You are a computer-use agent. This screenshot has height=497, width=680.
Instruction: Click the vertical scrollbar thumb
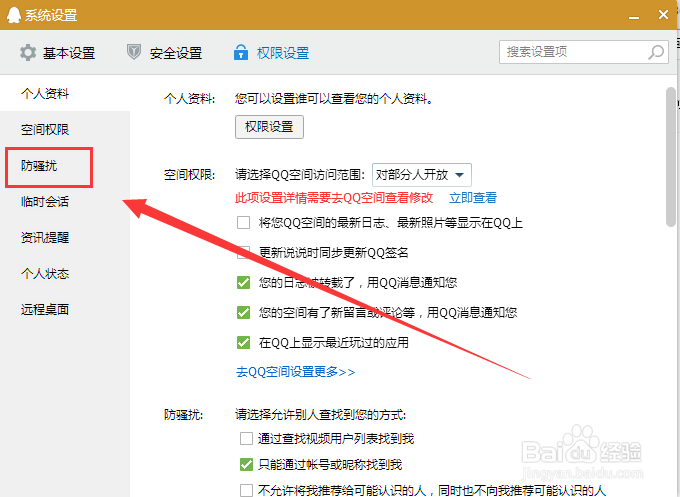click(x=670, y=157)
